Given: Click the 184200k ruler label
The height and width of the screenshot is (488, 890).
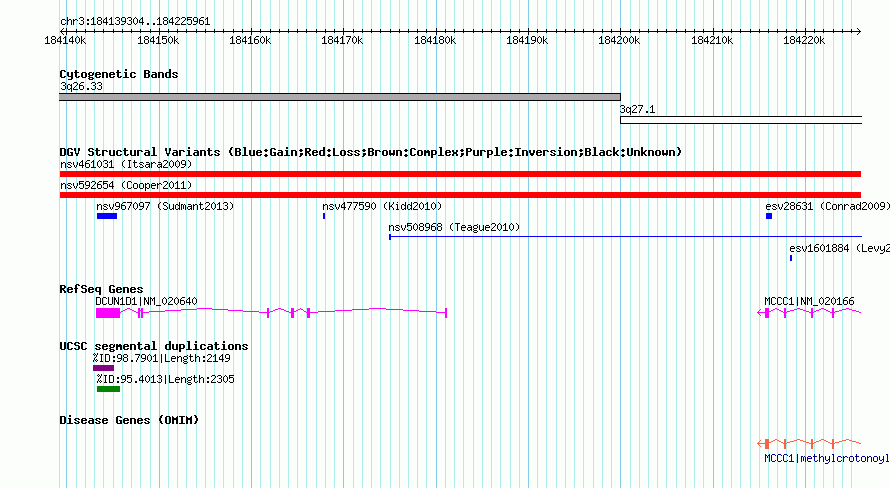Looking at the screenshot, I should click(619, 41).
